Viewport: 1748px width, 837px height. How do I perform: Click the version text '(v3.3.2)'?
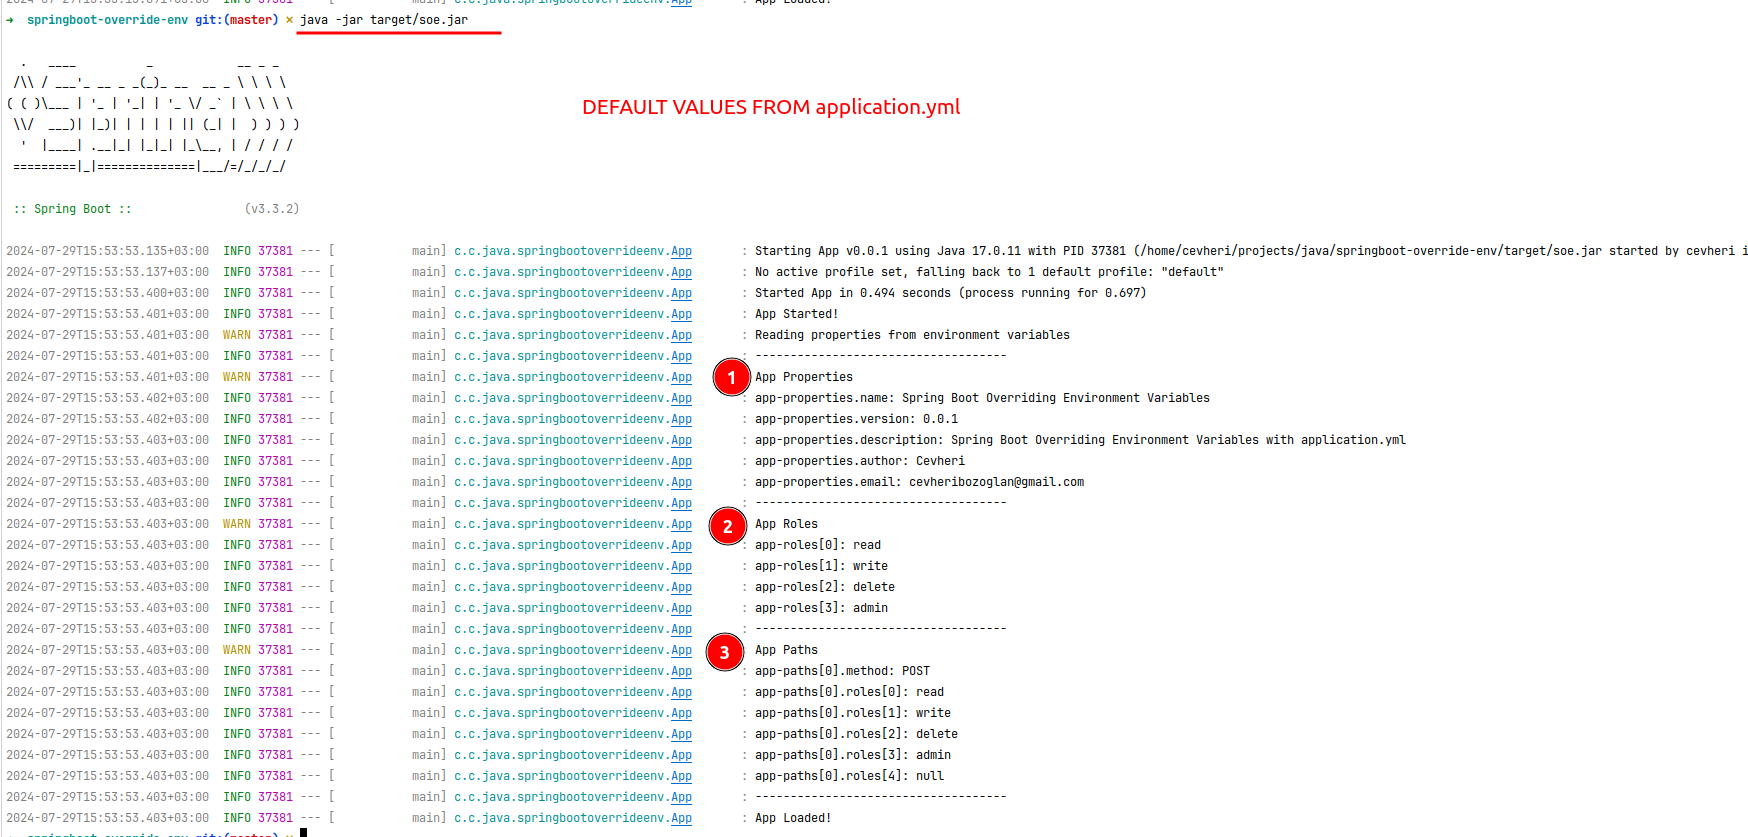(272, 209)
